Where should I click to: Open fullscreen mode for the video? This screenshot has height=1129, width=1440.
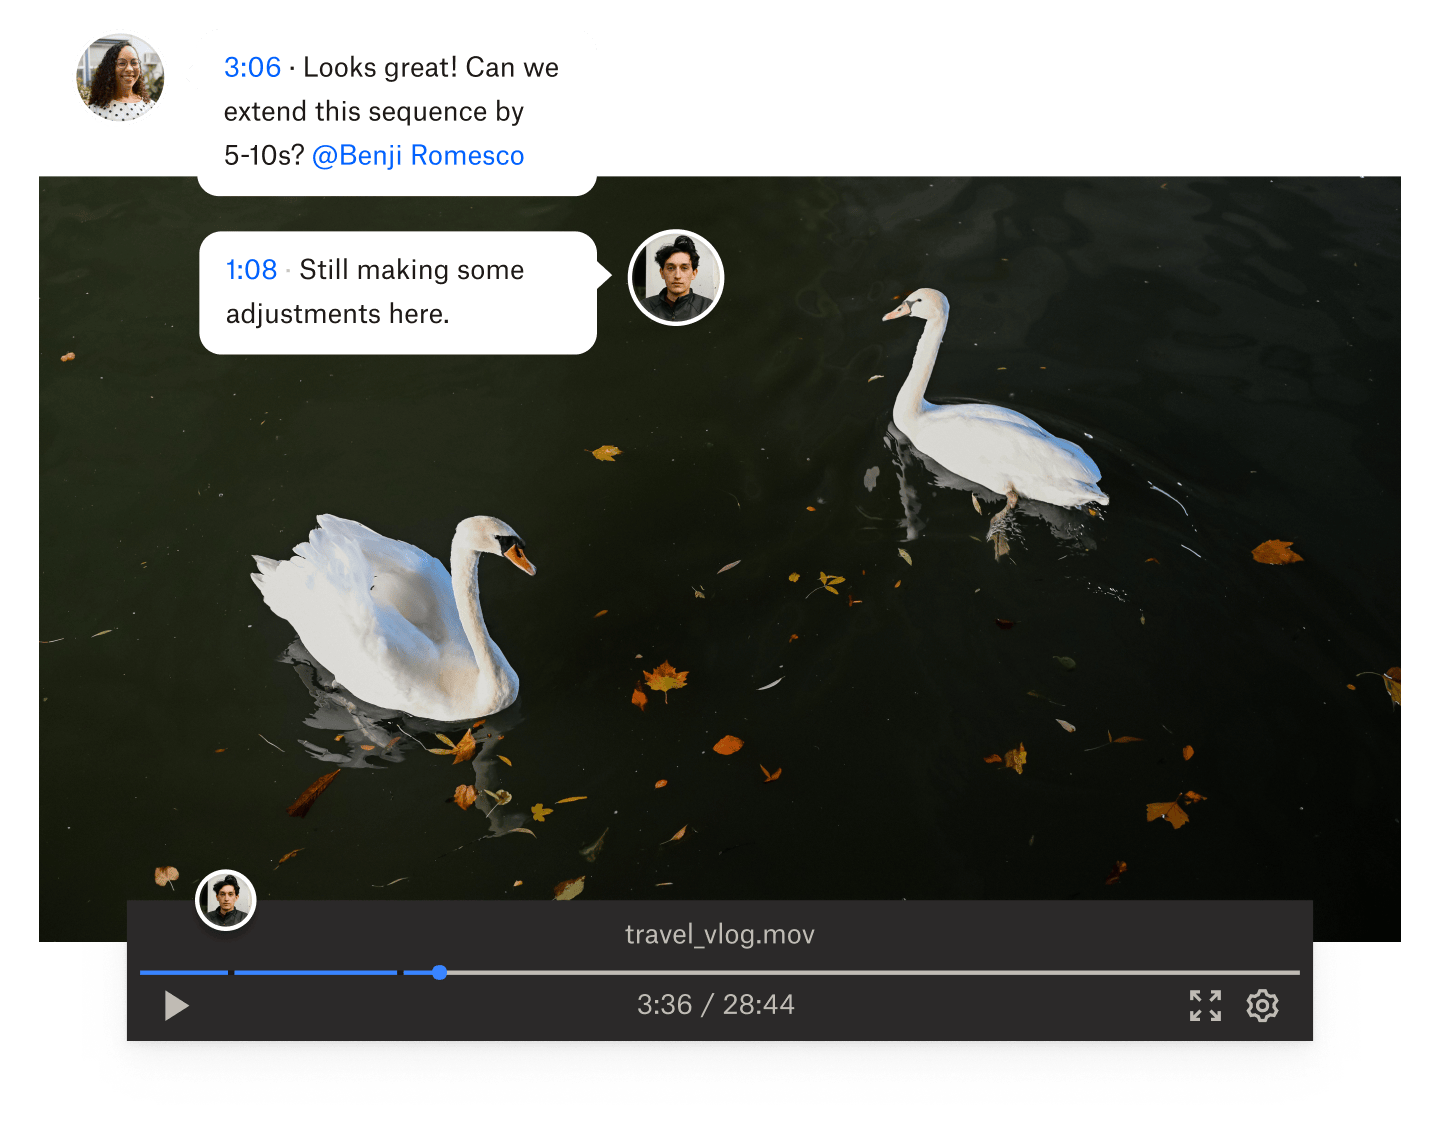click(1205, 1005)
